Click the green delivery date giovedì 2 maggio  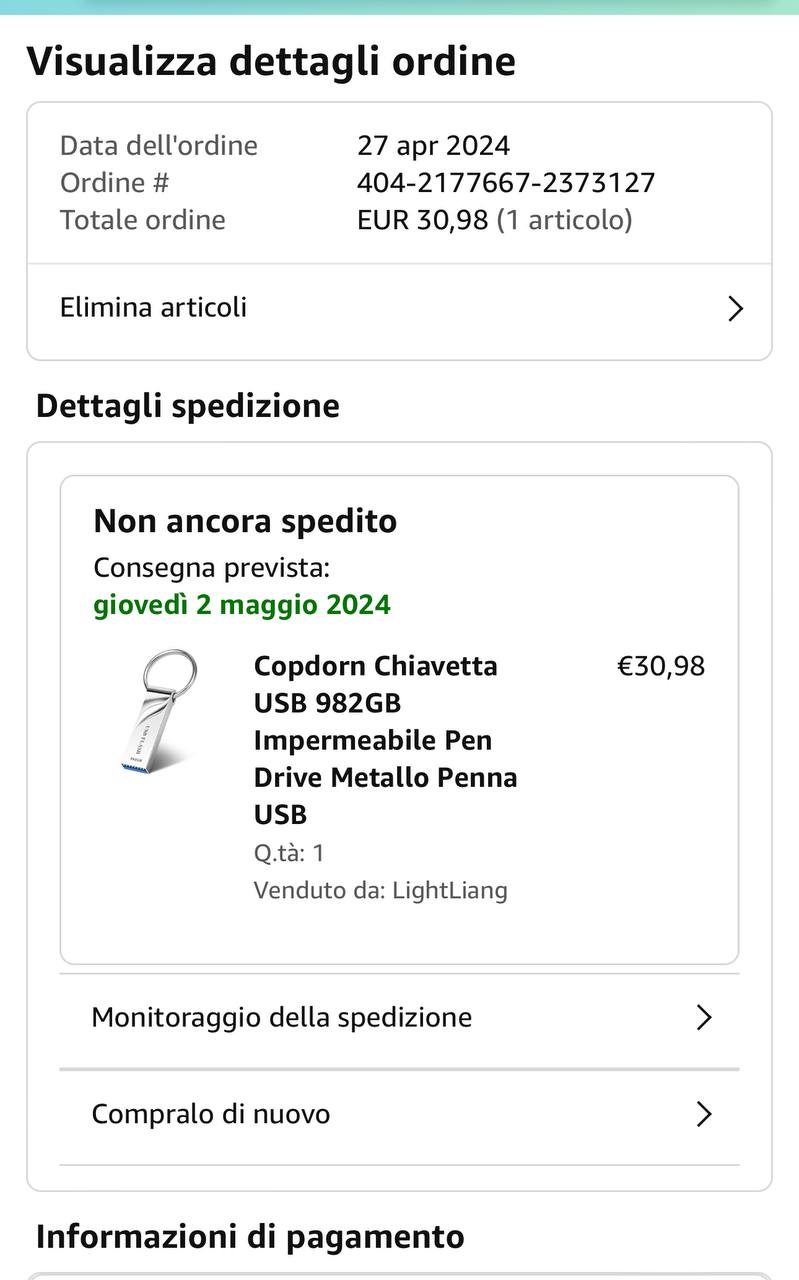point(242,605)
